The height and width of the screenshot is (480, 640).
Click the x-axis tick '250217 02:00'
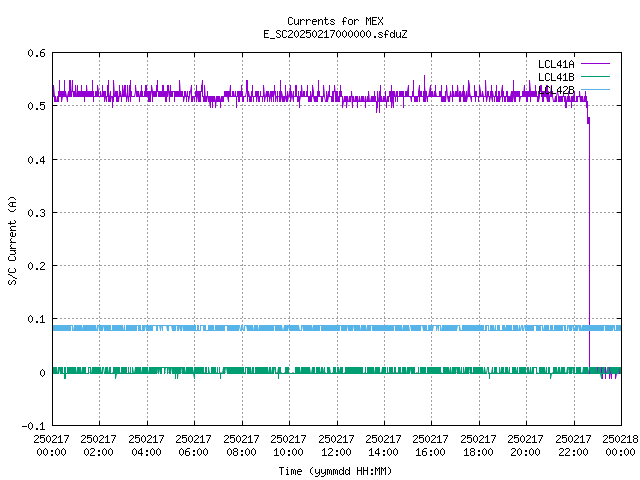(x=98, y=446)
